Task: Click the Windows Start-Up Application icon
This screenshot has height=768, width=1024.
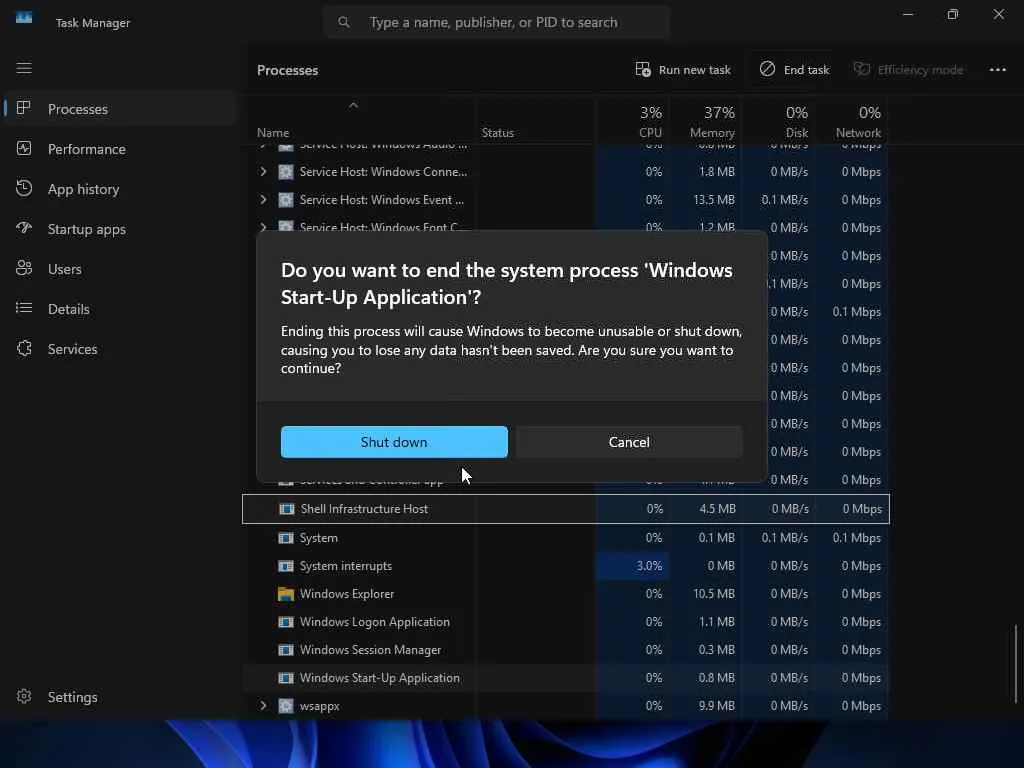Action: [286, 678]
